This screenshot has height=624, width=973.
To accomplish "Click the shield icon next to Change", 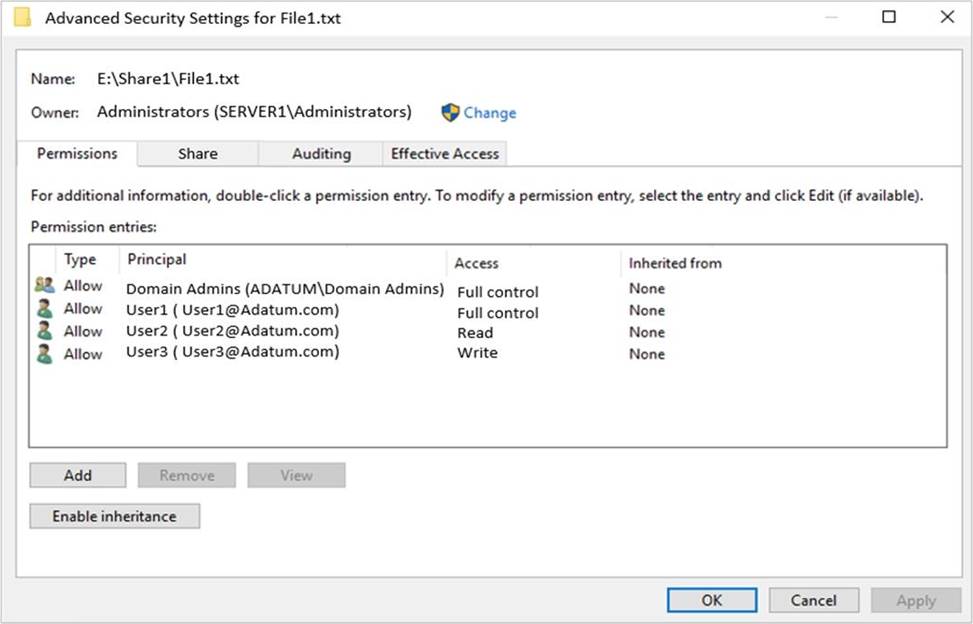I will pos(450,113).
